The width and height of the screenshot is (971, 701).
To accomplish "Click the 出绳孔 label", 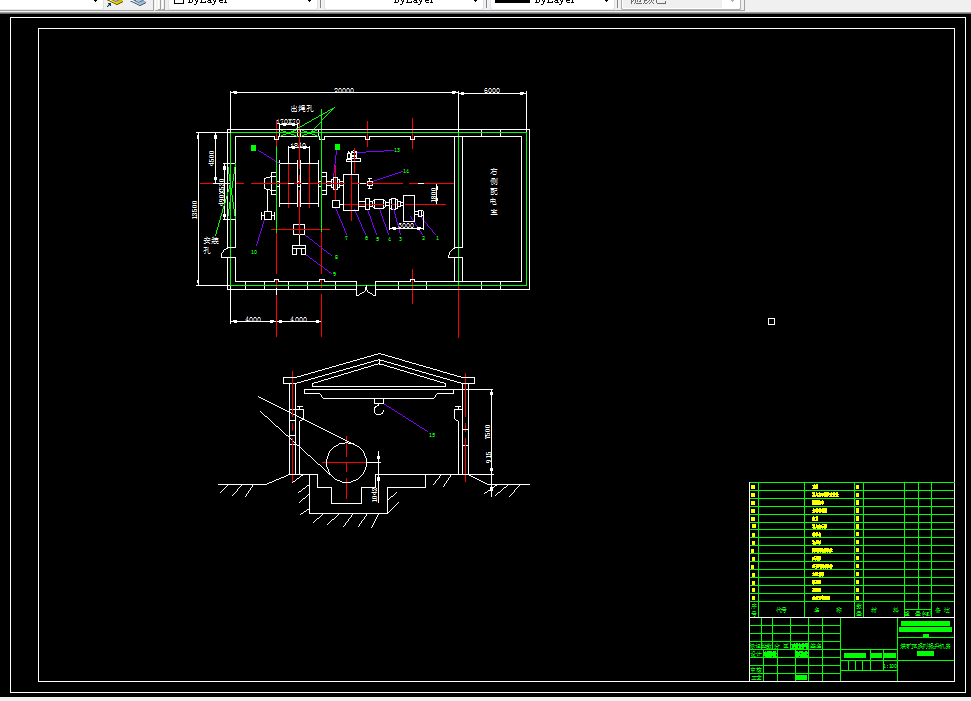I will [x=302, y=108].
